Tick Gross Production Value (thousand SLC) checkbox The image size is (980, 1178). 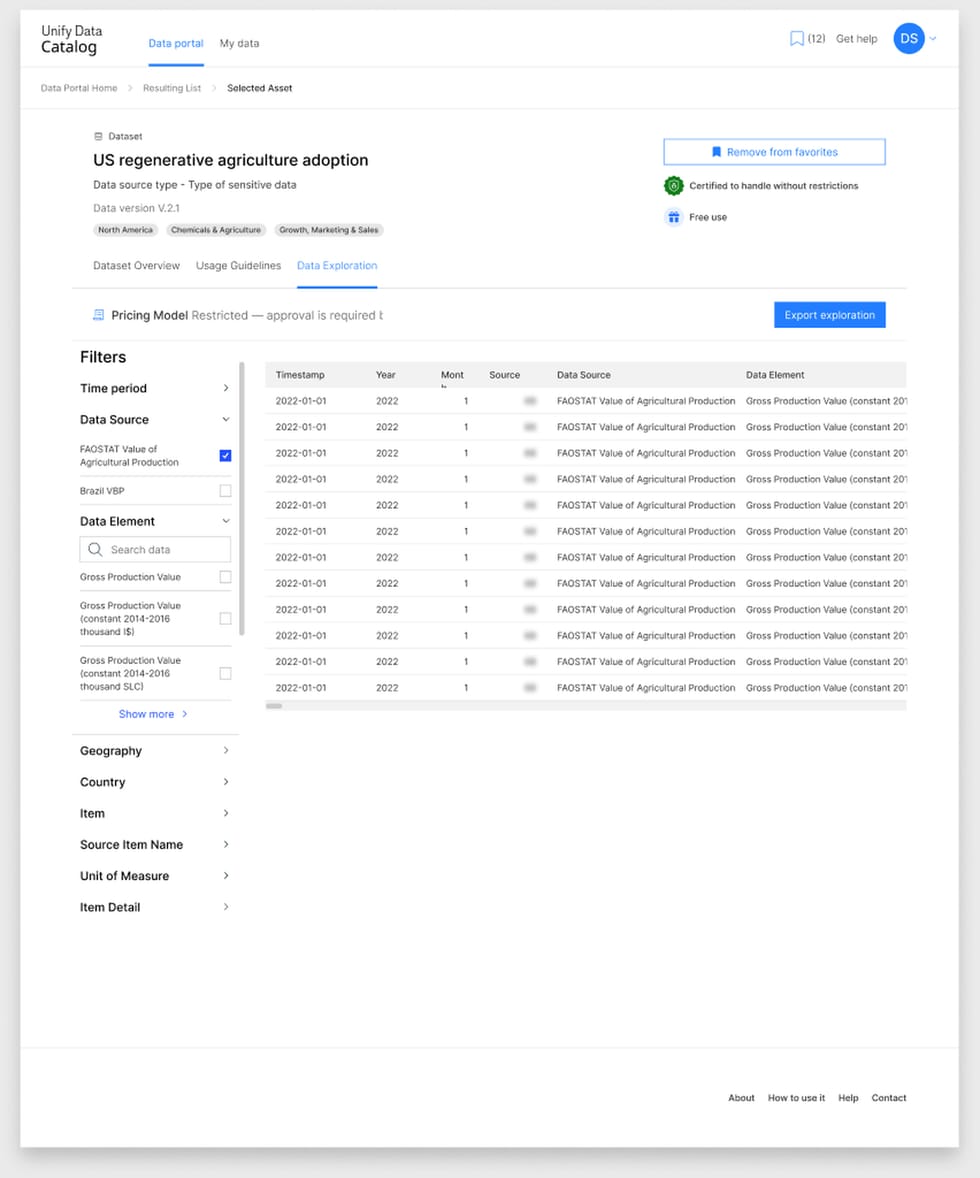point(225,673)
